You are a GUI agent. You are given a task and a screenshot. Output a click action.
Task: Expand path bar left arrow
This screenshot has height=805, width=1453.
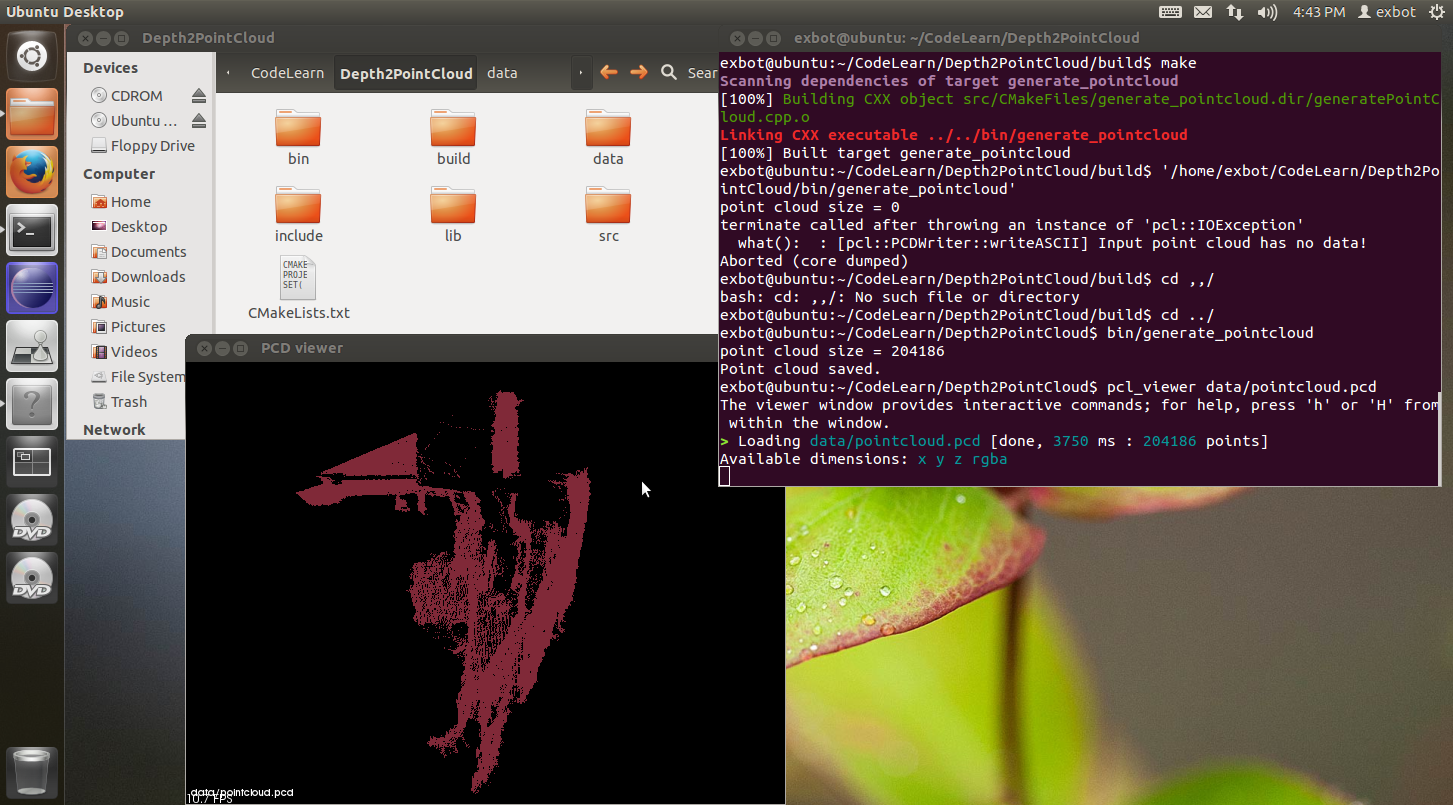[x=229, y=73]
